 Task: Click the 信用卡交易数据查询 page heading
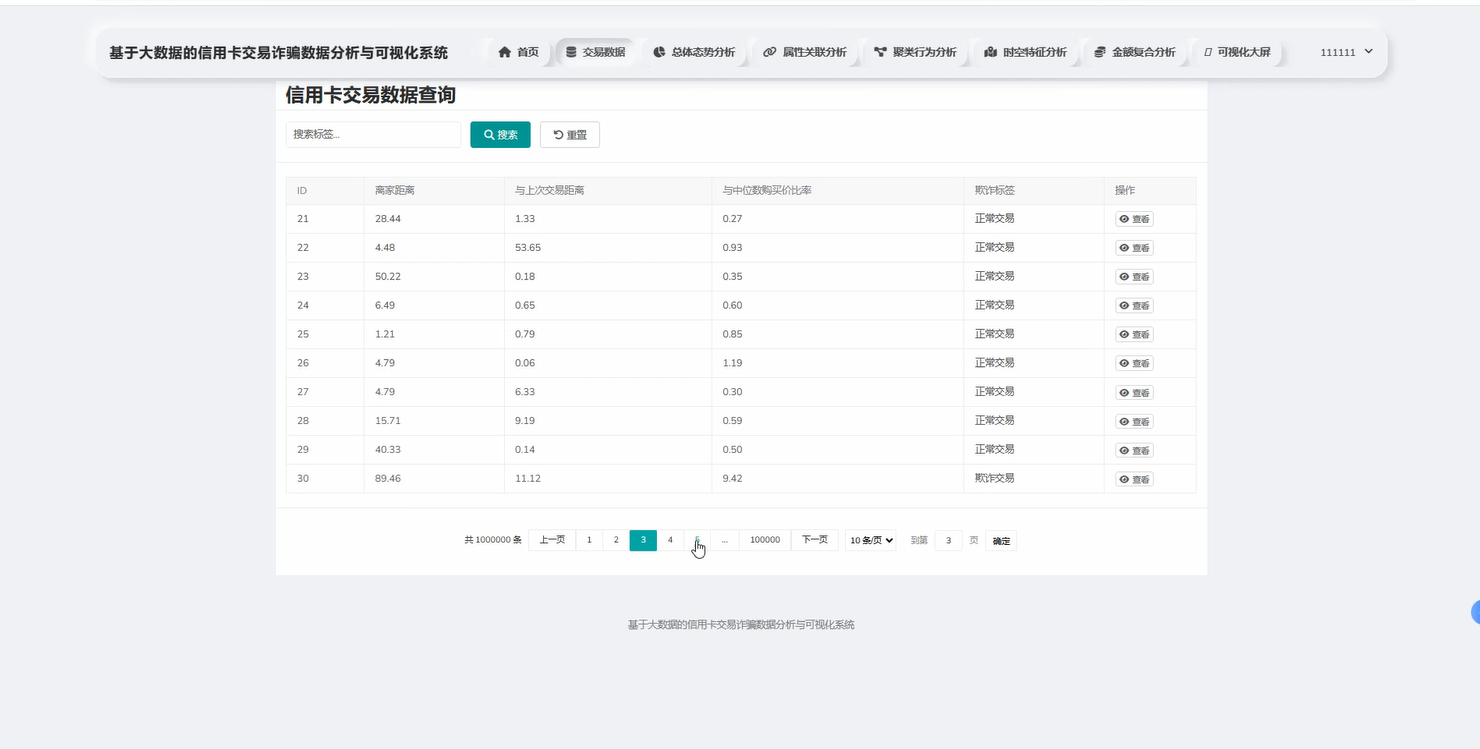click(371, 96)
